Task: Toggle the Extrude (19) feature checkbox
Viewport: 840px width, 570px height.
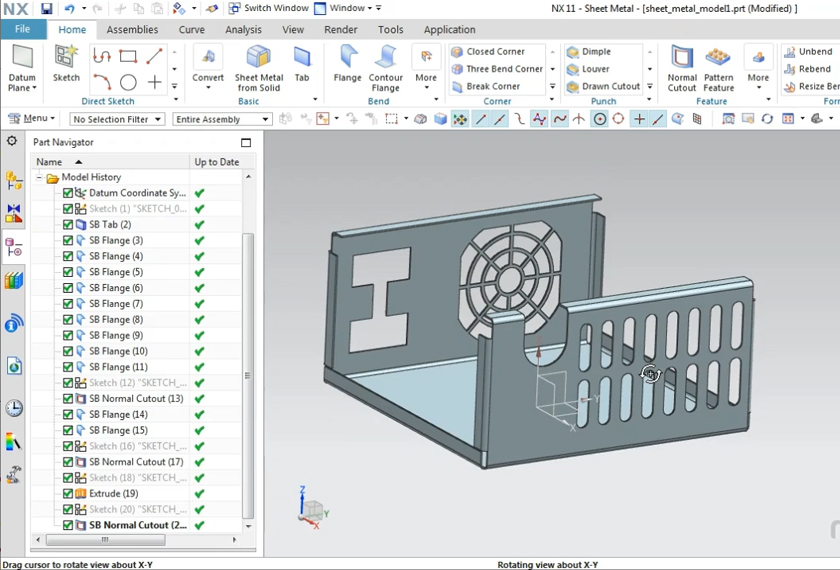Action: 68,493
